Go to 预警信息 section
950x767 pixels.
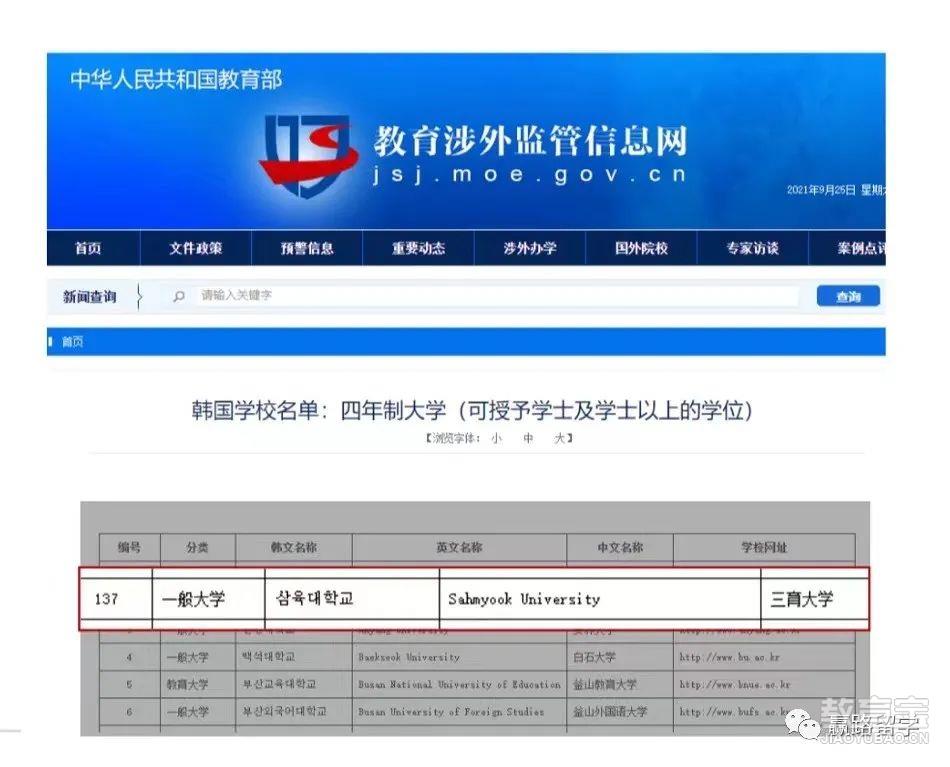pos(307,248)
